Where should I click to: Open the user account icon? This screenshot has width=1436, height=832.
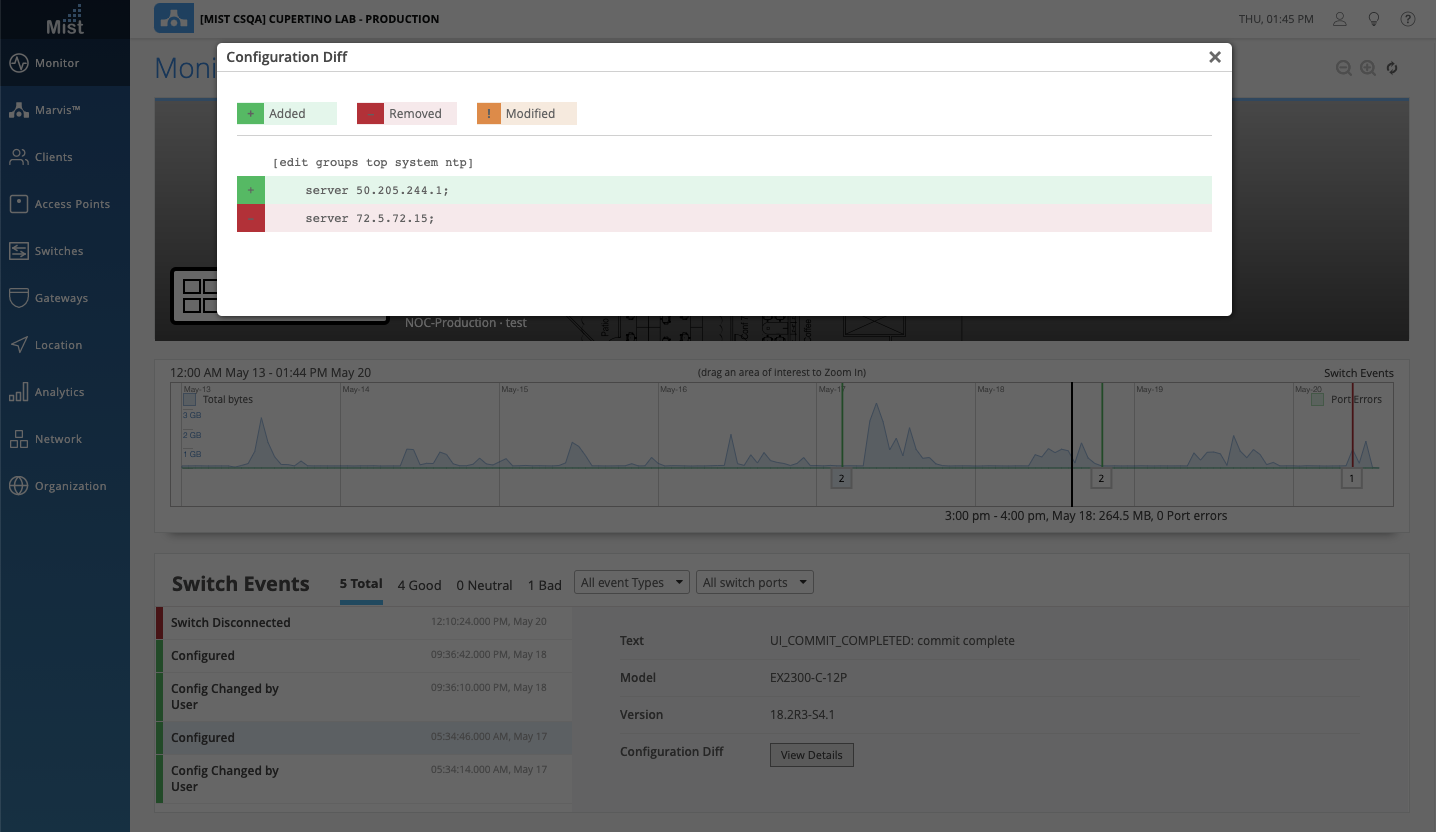pyautogui.click(x=1341, y=19)
